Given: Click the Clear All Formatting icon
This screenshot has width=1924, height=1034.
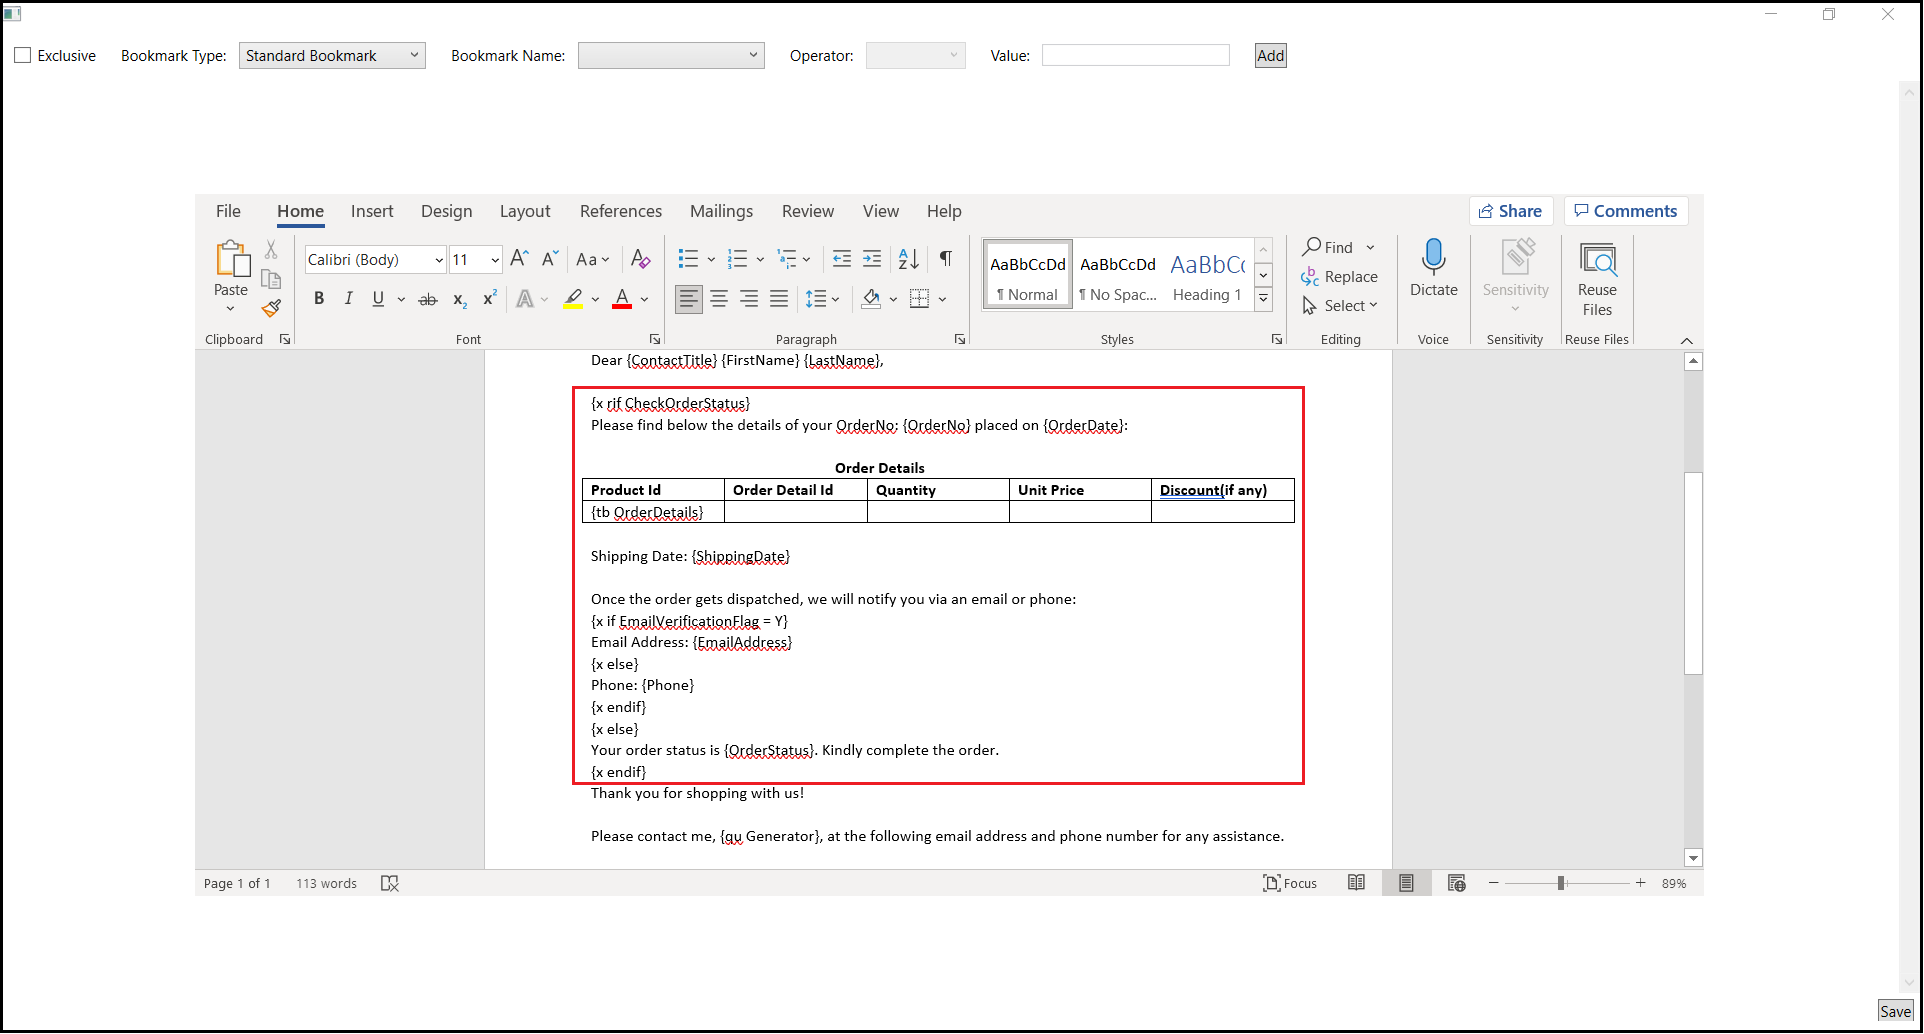Looking at the screenshot, I should [641, 259].
